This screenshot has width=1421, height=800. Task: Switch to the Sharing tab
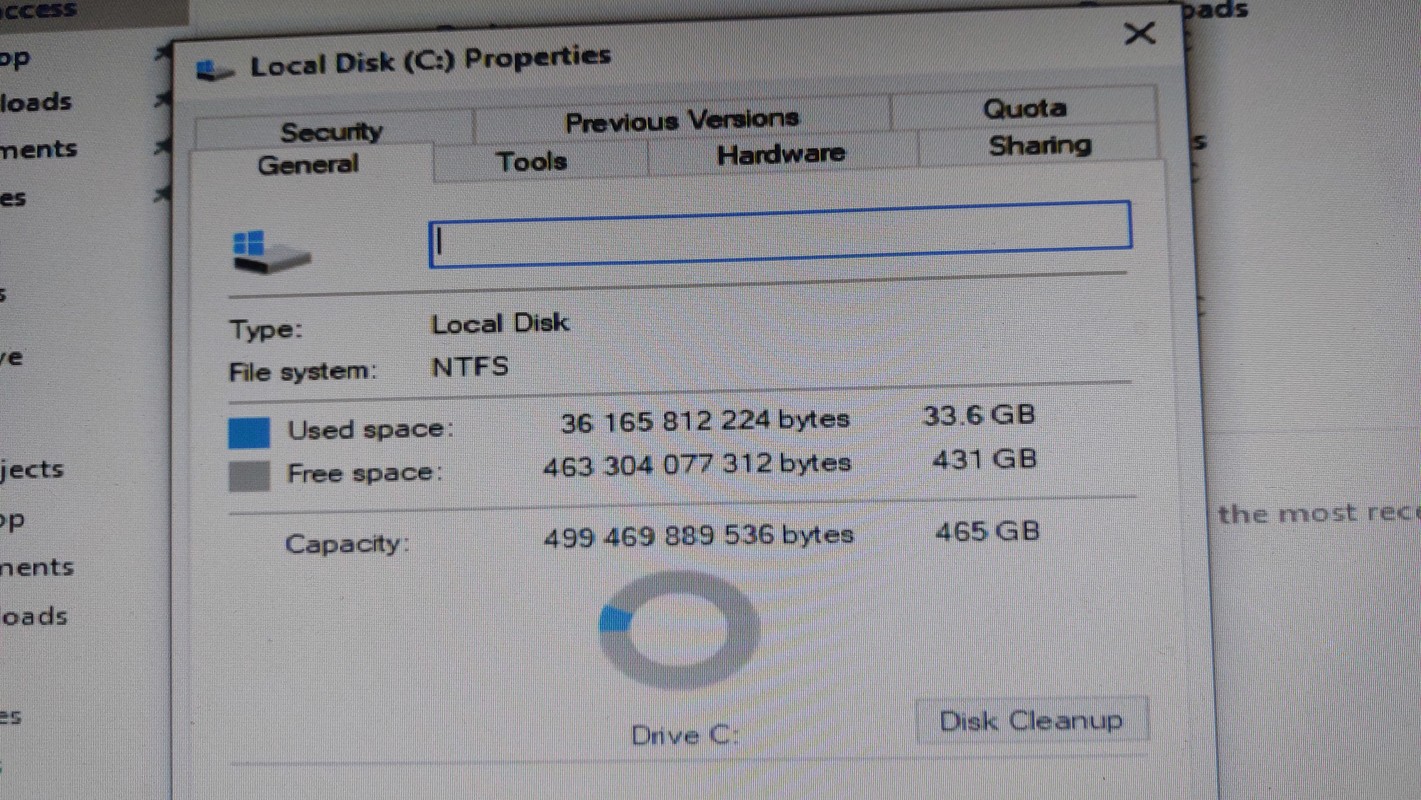[x=1039, y=146]
